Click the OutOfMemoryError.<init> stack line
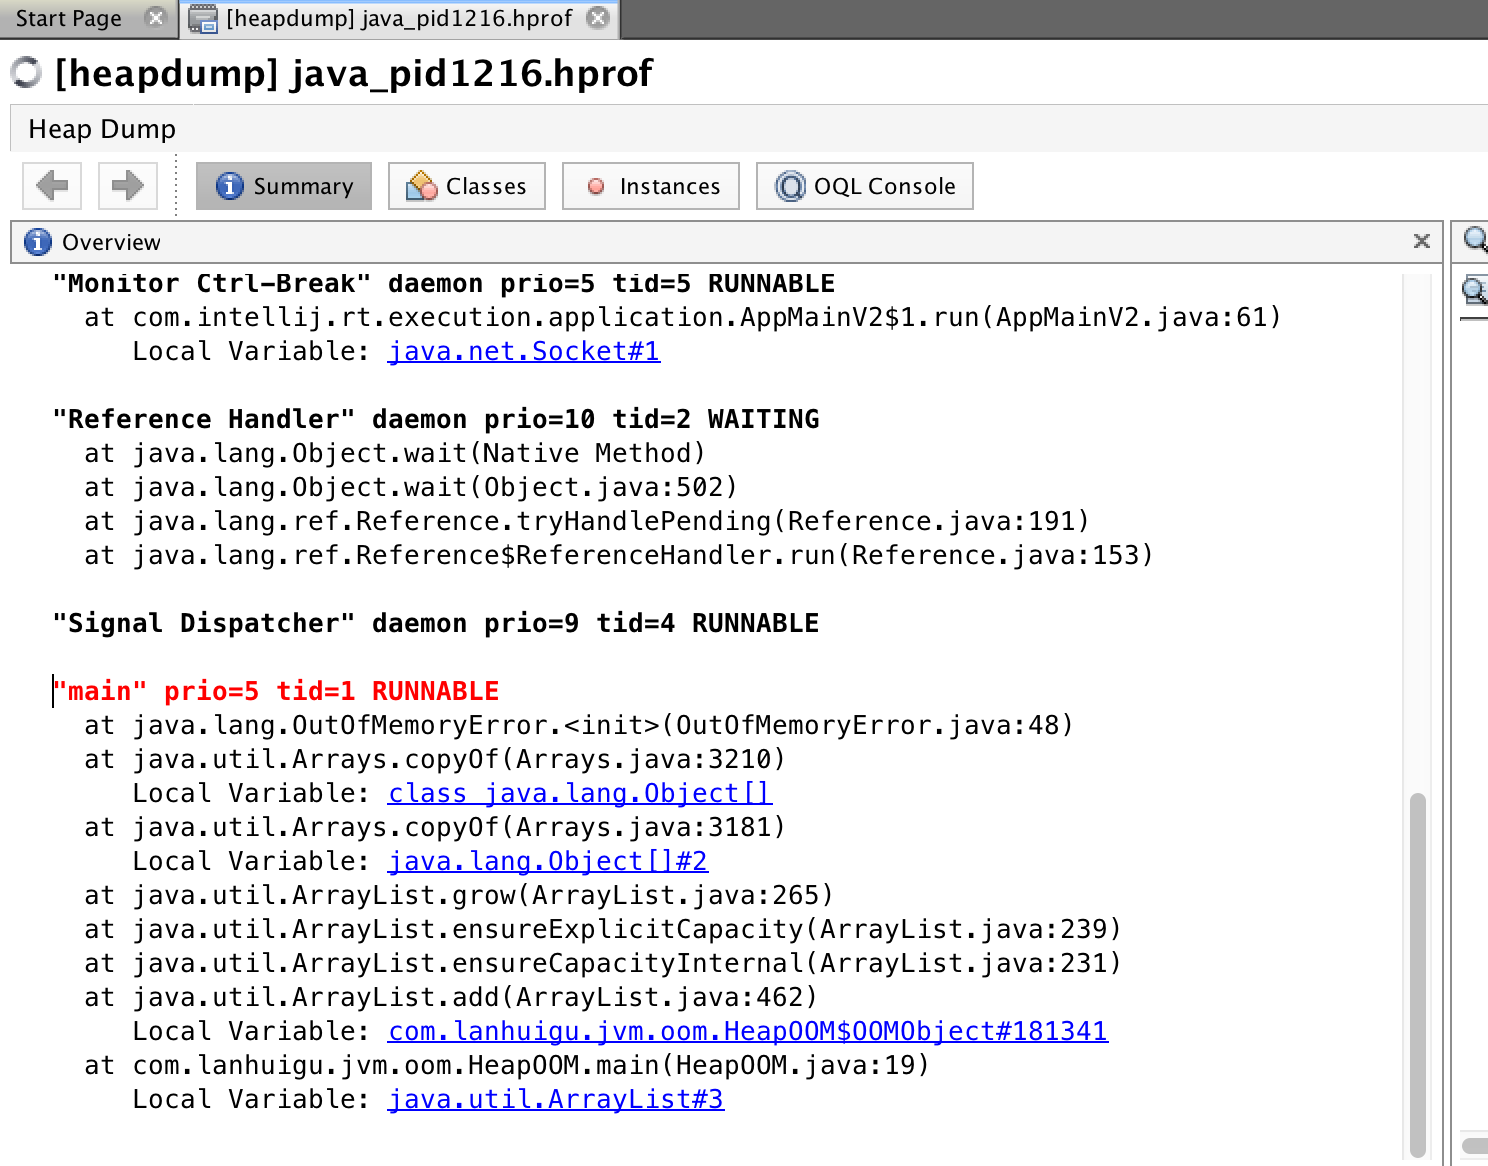 579,725
